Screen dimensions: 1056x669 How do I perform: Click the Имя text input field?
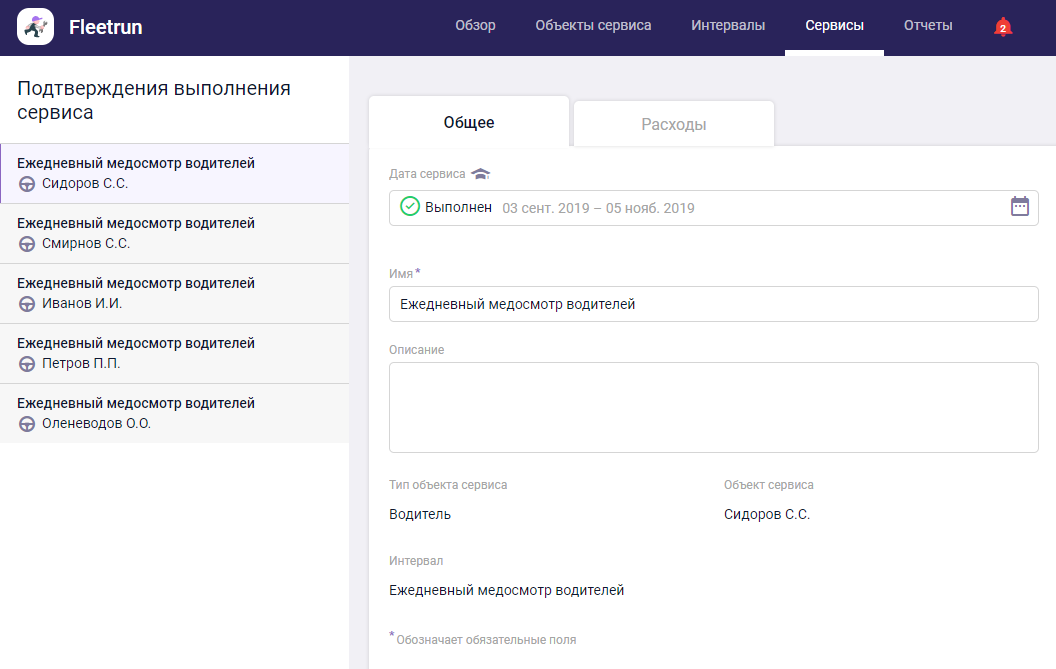pos(713,304)
